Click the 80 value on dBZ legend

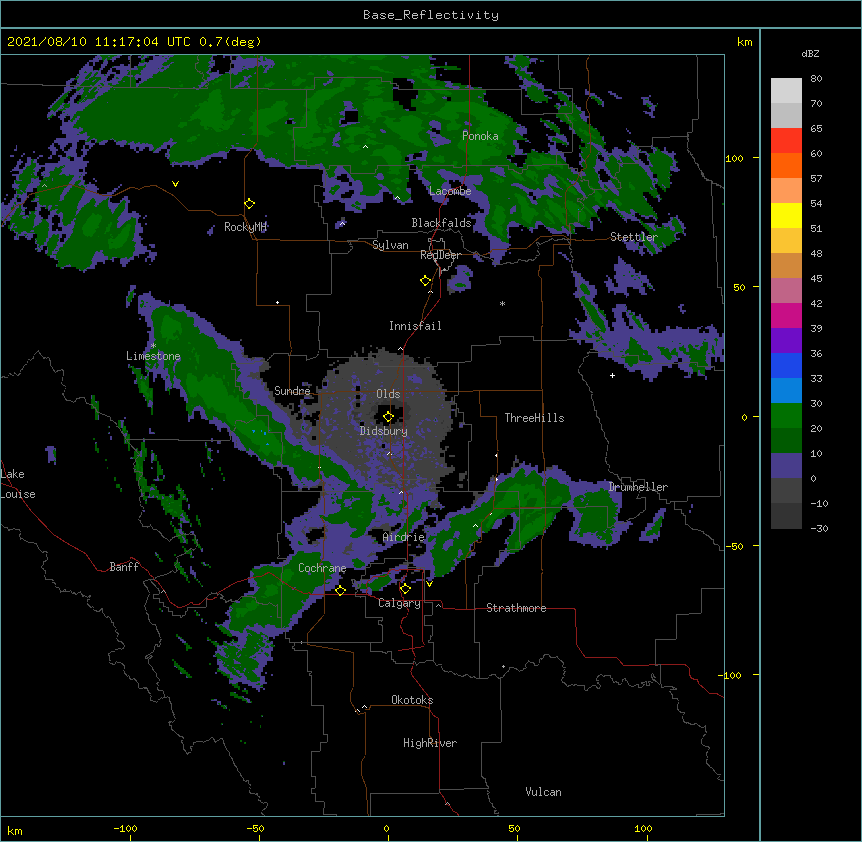(x=816, y=79)
